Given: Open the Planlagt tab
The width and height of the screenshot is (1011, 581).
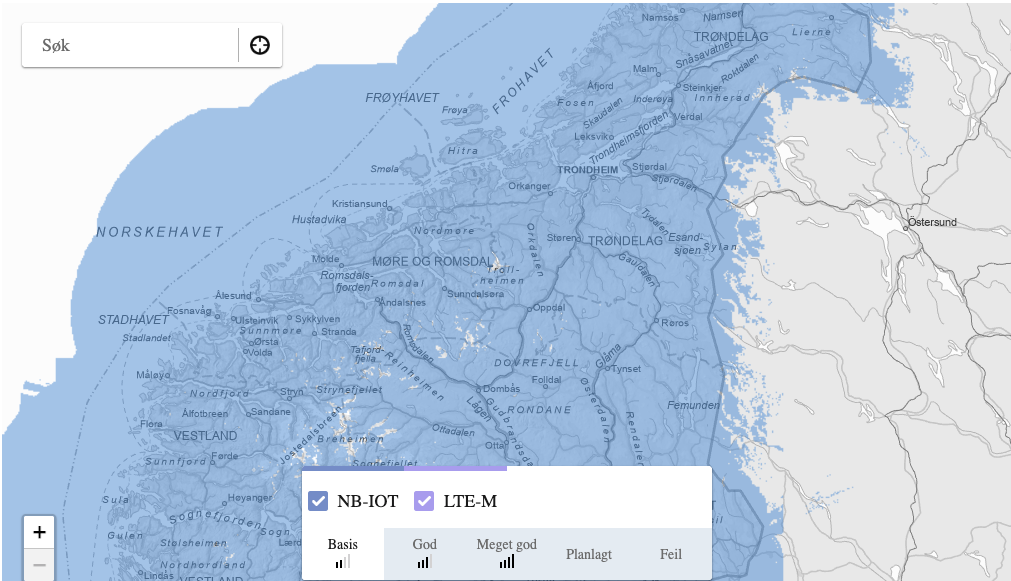Looking at the screenshot, I should (x=589, y=554).
